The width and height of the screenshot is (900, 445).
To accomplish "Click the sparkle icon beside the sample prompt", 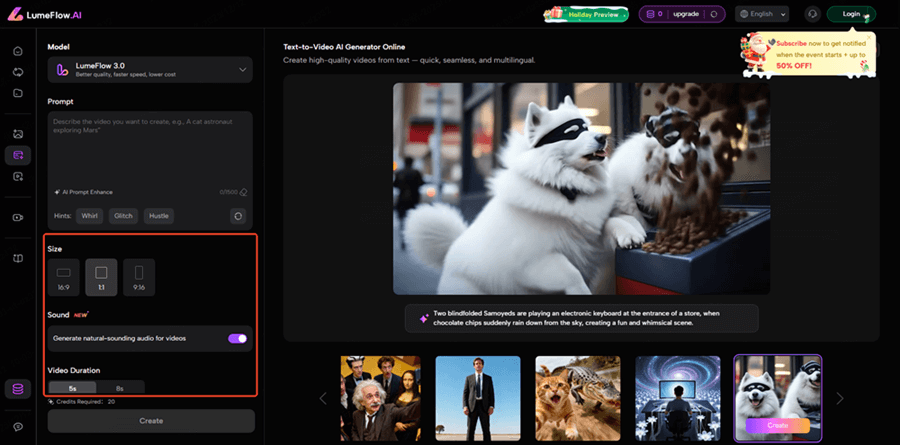I will click(424, 318).
